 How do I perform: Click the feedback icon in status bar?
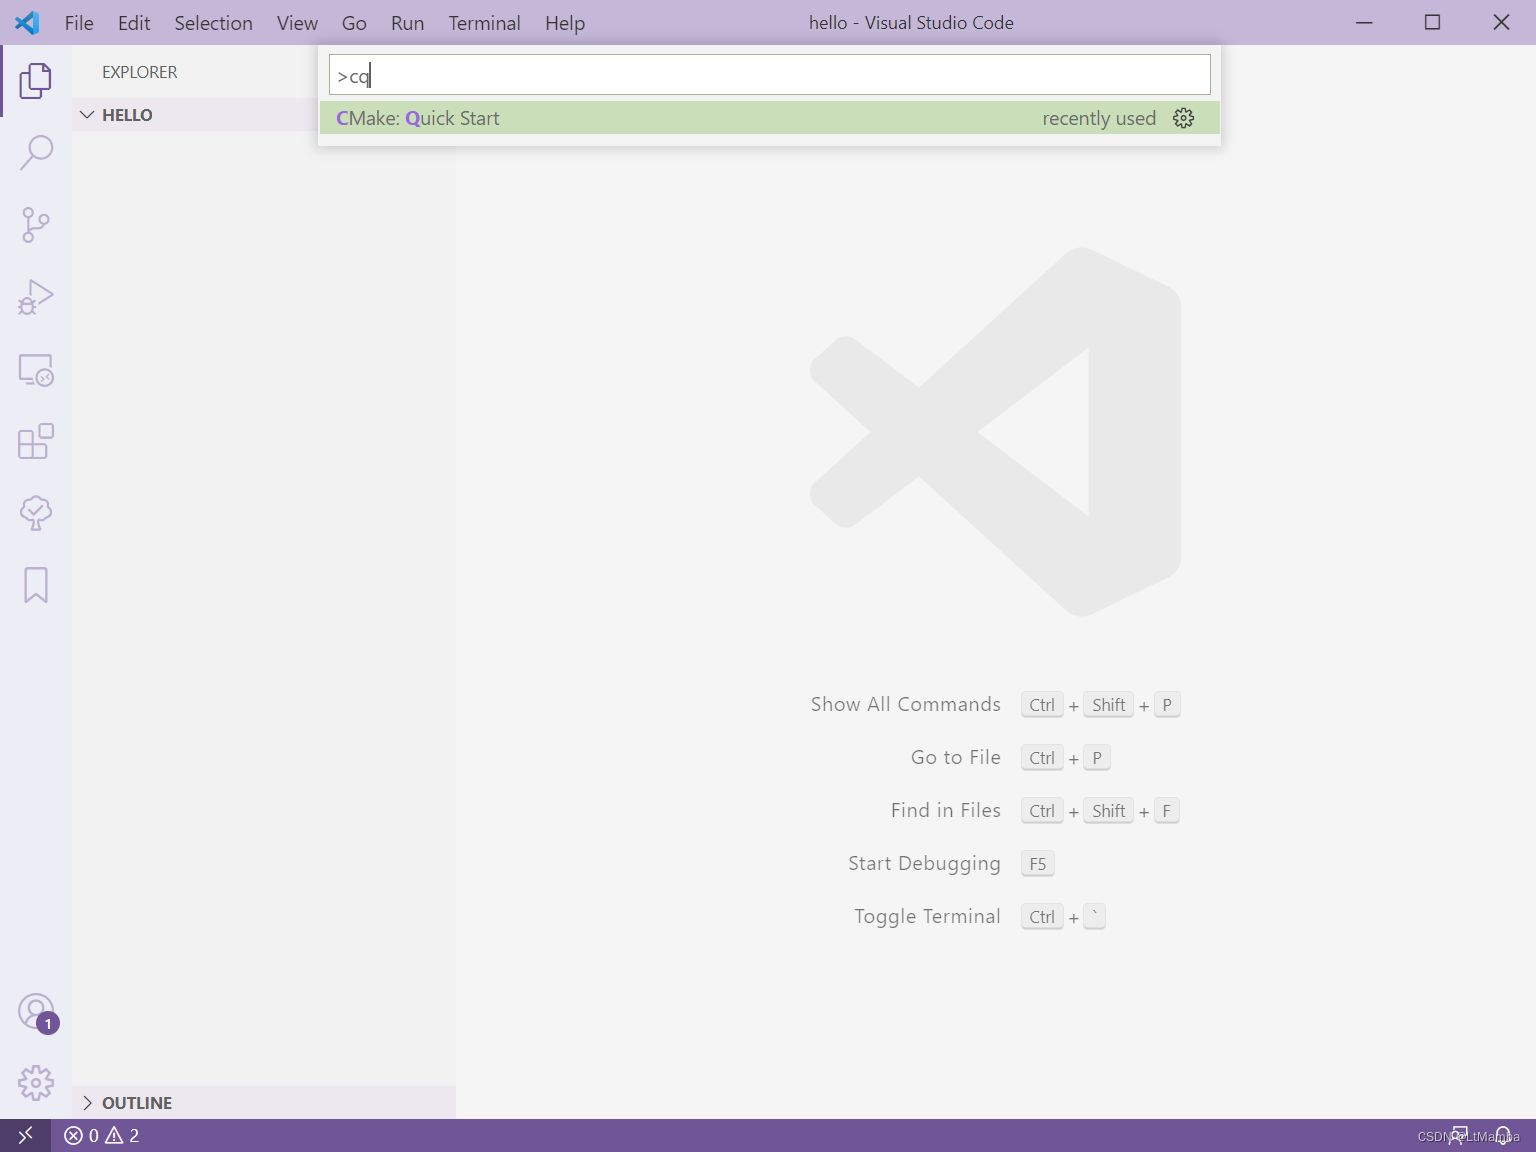pyautogui.click(x=1460, y=1135)
